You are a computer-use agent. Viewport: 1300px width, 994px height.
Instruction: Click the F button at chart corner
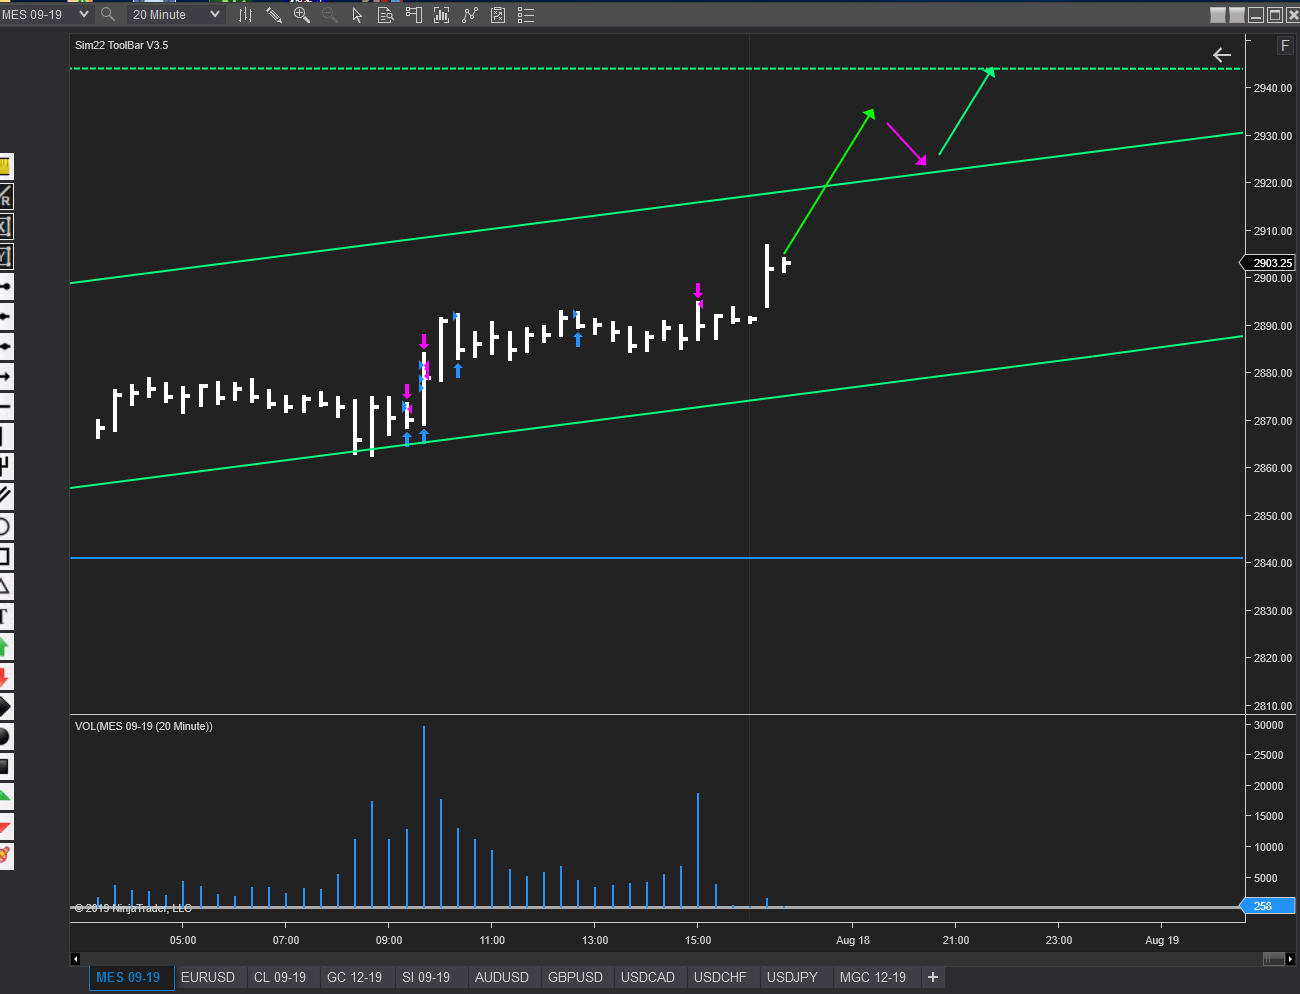(x=1285, y=46)
